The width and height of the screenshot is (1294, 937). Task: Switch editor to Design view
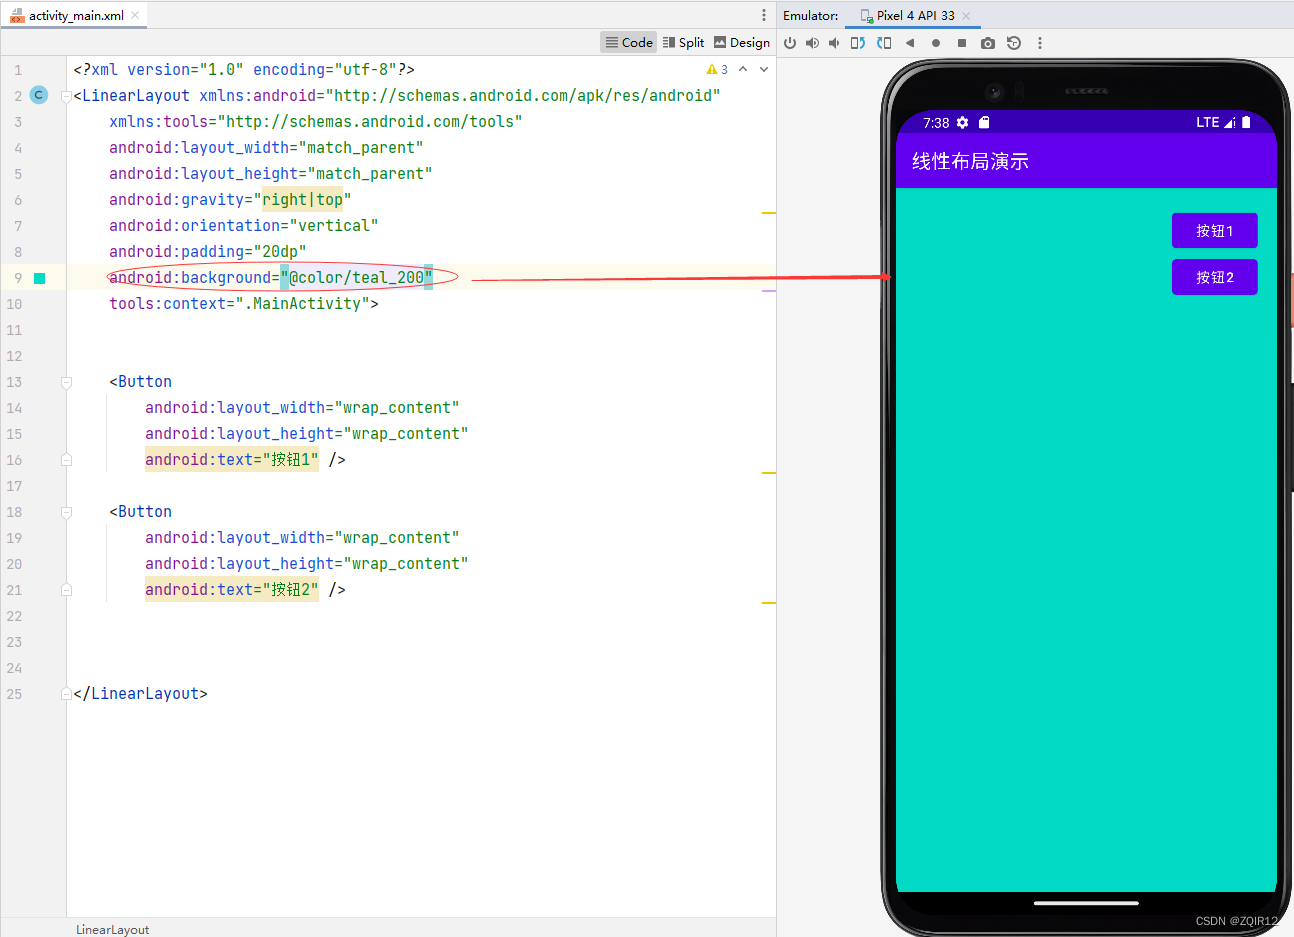[742, 42]
